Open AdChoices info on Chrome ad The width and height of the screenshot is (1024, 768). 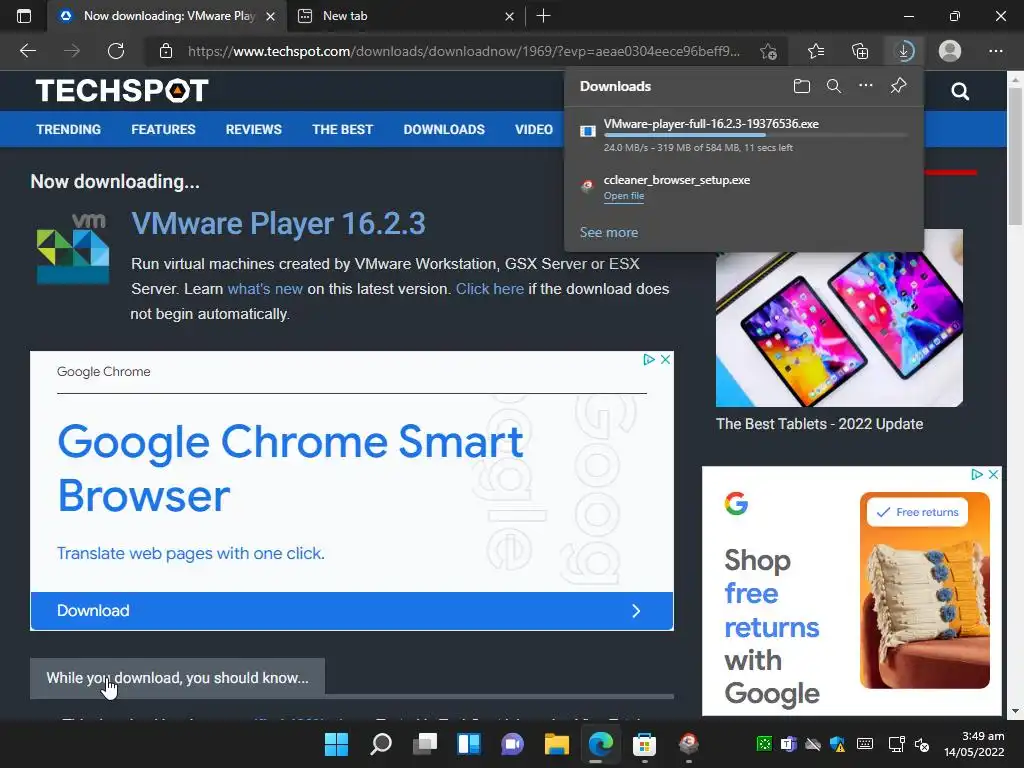[x=648, y=359]
